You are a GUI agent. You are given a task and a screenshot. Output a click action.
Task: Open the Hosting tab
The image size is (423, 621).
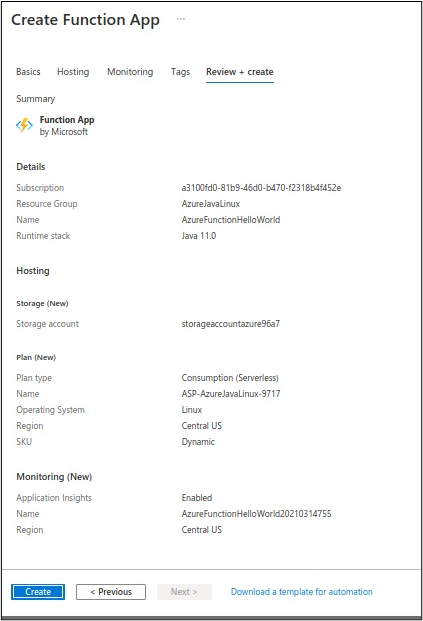[73, 72]
